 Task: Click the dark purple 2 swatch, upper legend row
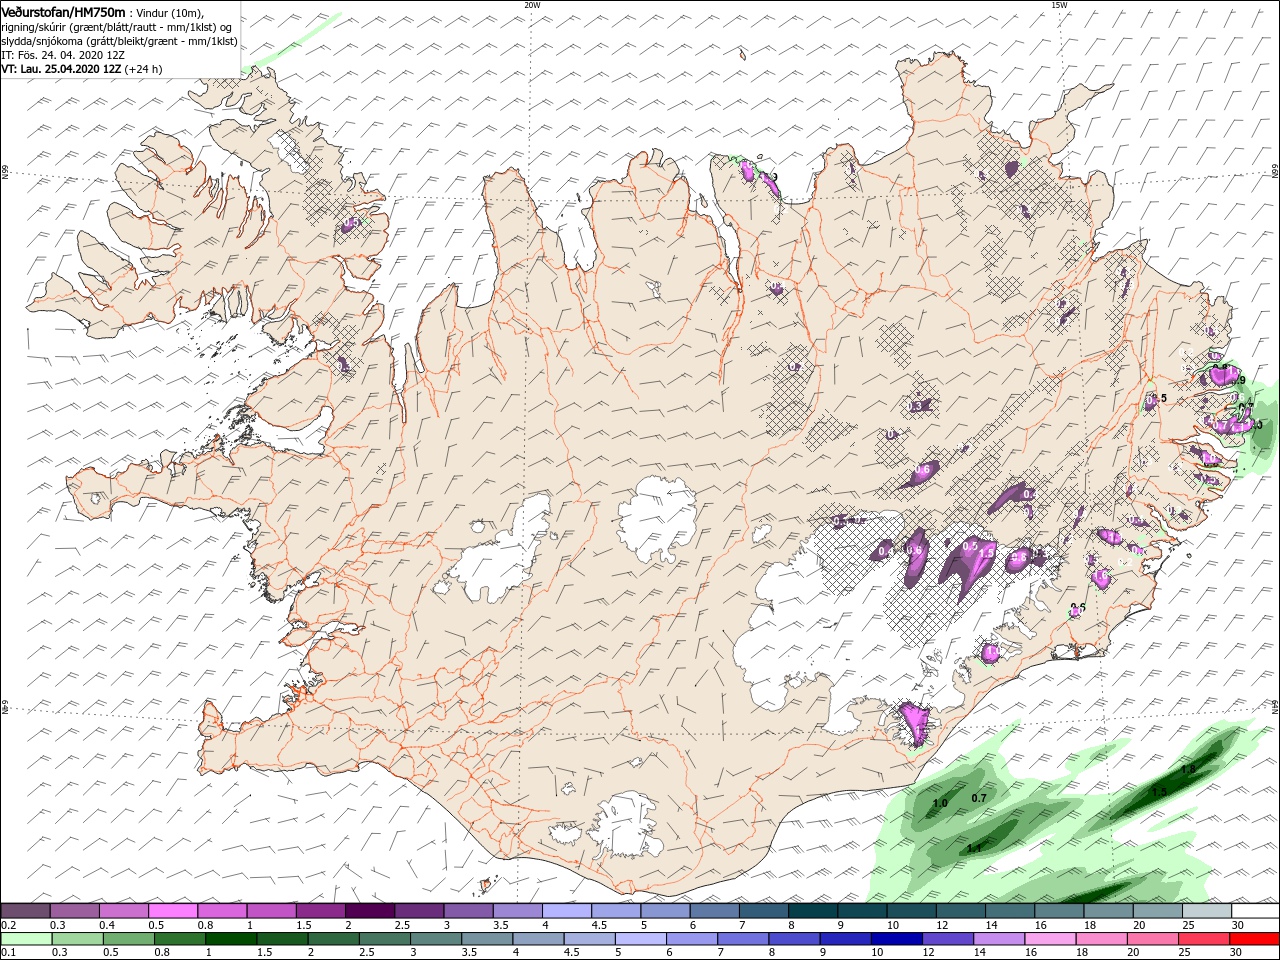pyautogui.click(x=369, y=911)
